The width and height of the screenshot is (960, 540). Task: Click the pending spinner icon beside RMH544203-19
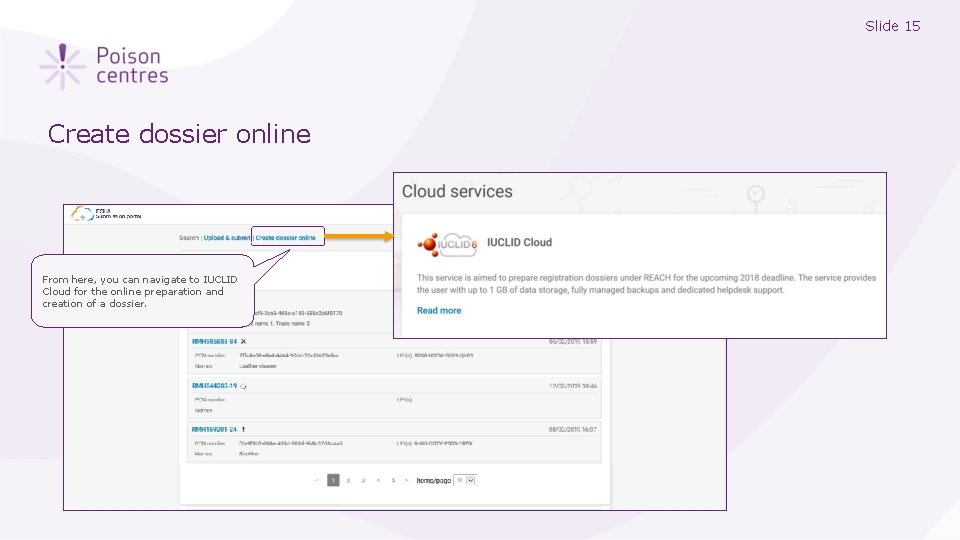tap(243, 386)
